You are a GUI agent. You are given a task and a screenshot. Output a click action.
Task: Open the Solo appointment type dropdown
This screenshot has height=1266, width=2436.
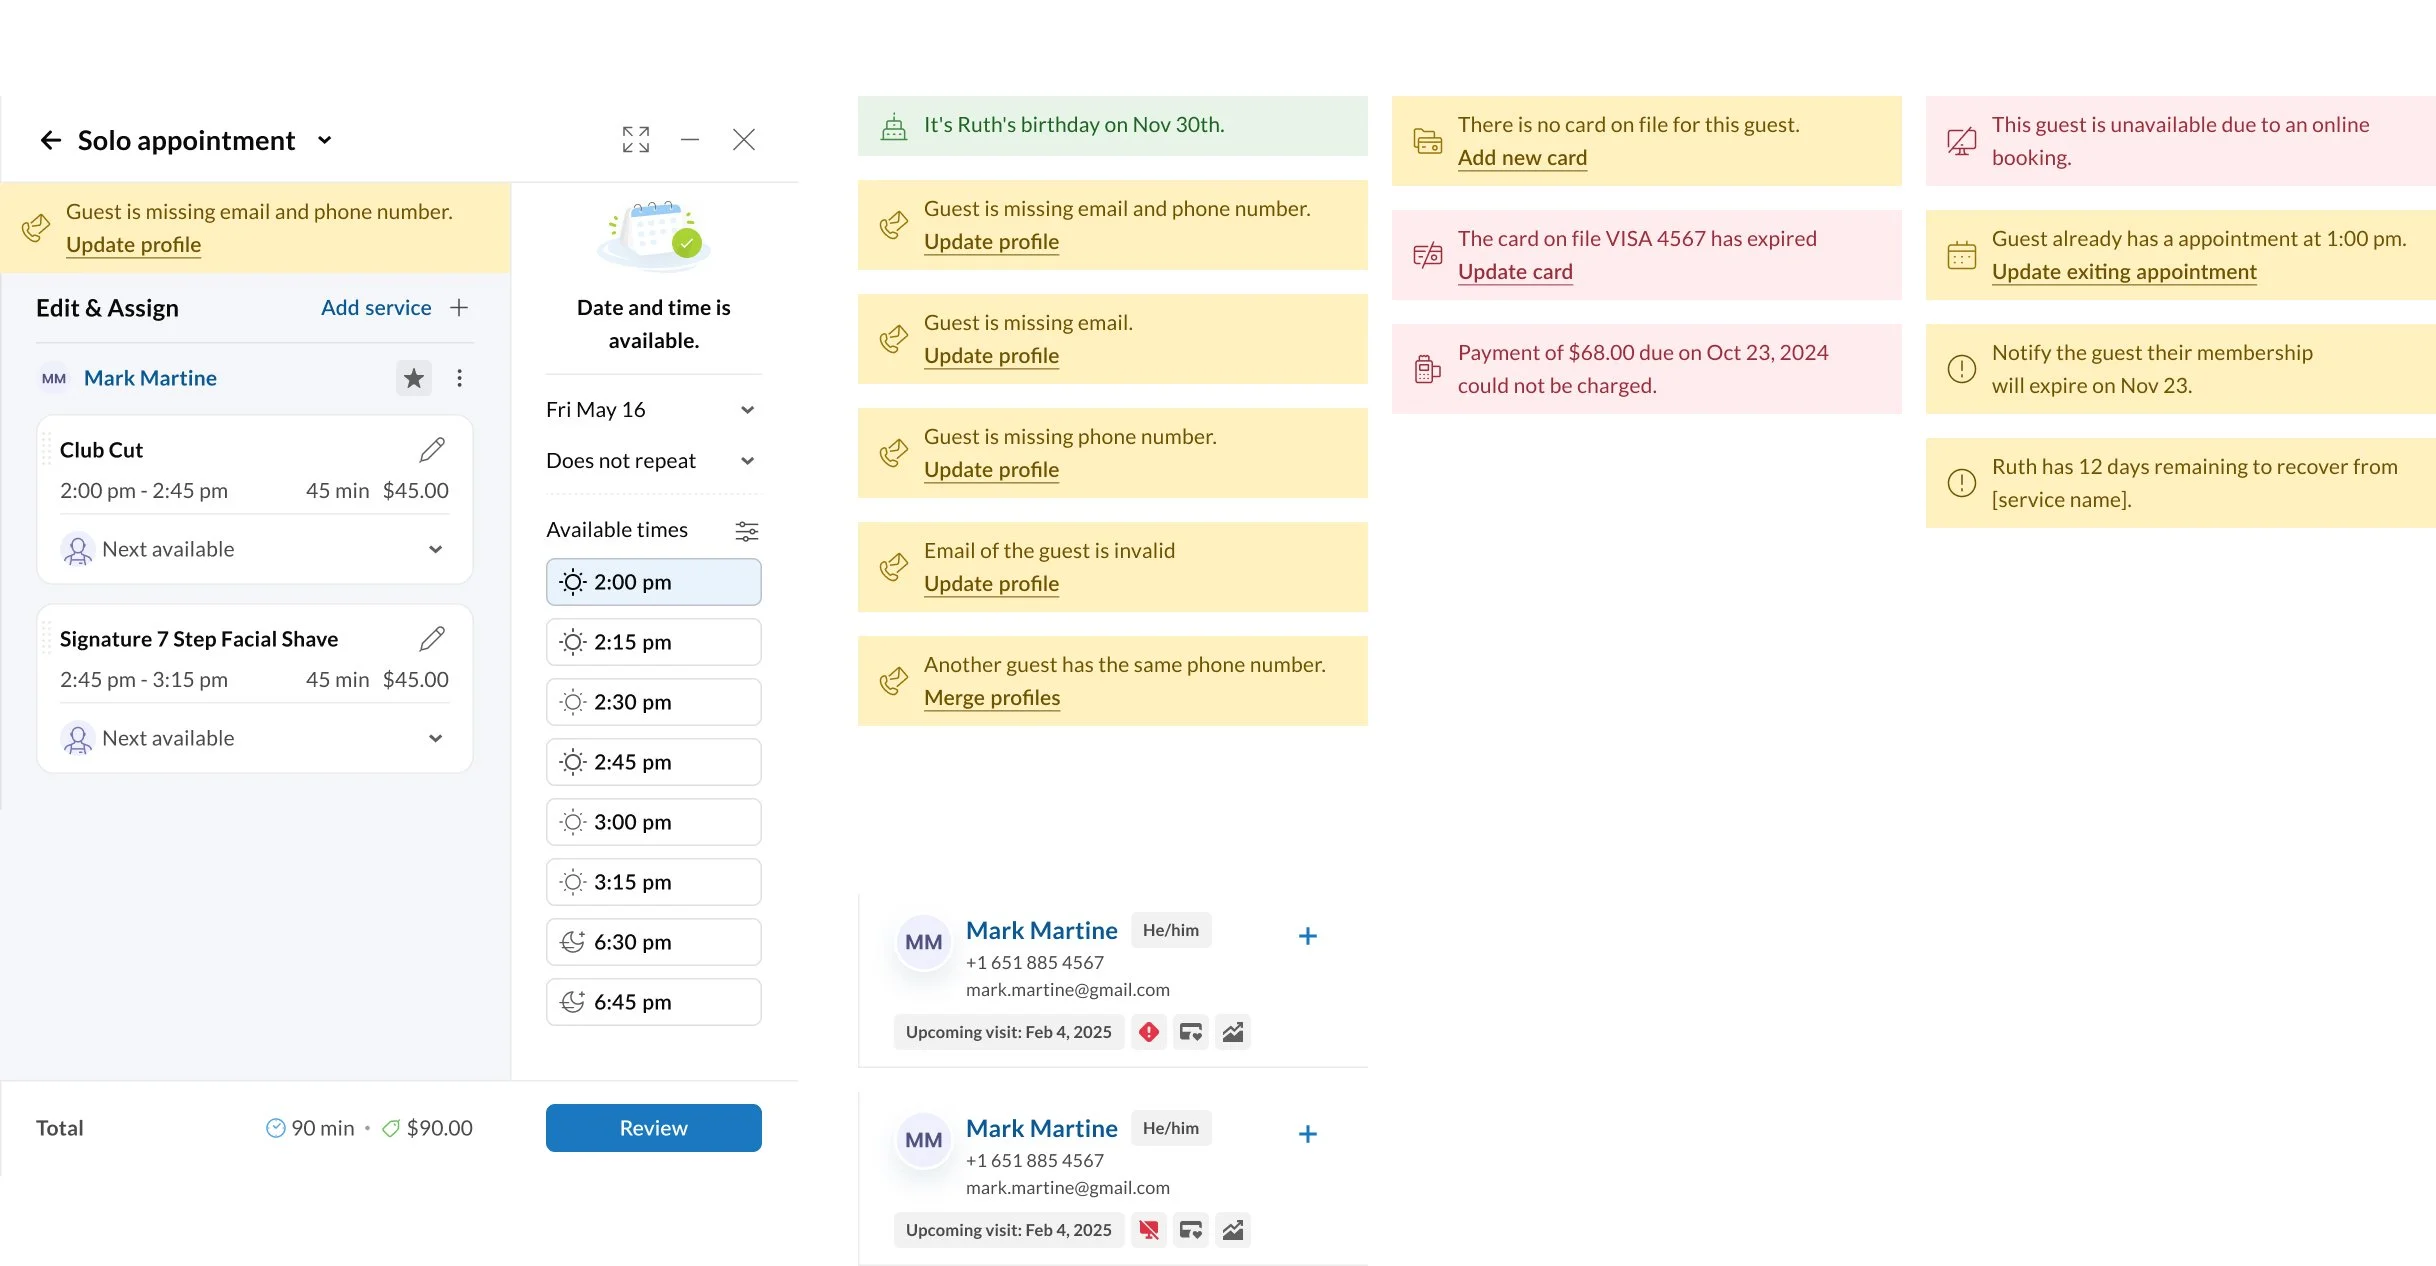(x=324, y=140)
